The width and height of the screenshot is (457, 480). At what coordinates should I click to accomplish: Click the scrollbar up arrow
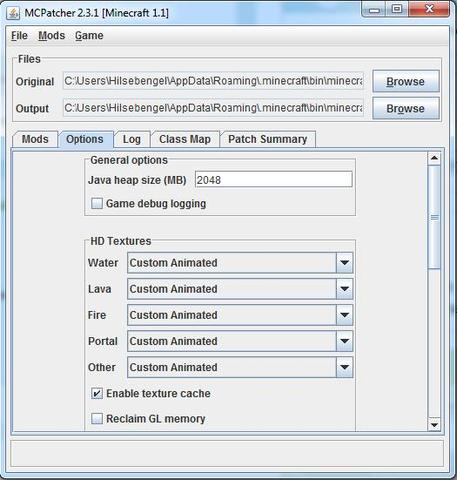[x=434, y=158]
